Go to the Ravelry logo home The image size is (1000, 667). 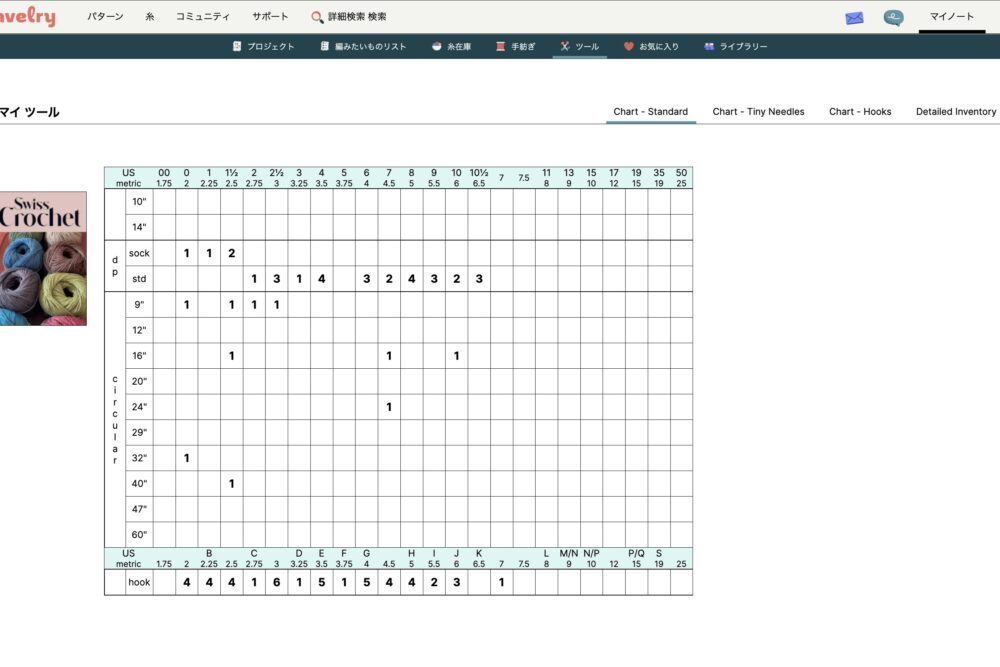coord(27,17)
